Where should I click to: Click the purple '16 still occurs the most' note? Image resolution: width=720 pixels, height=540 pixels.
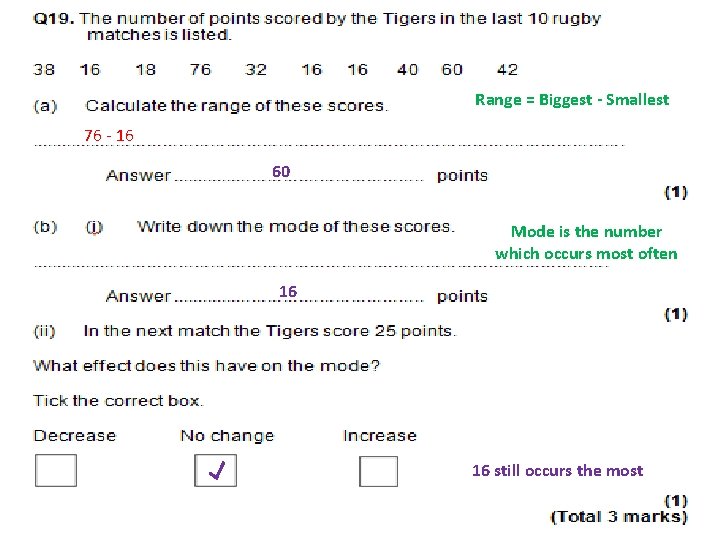click(557, 471)
